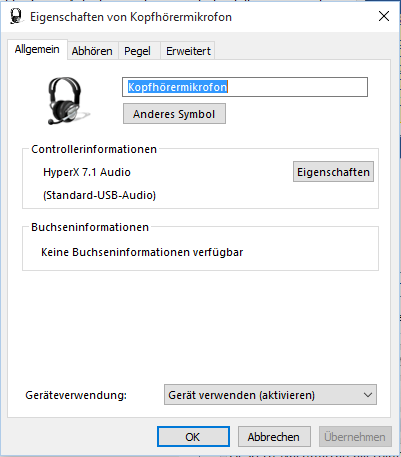The width and height of the screenshot is (401, 457).
Task: Open the Pegel tab
Action: click(x=137, y=51)
